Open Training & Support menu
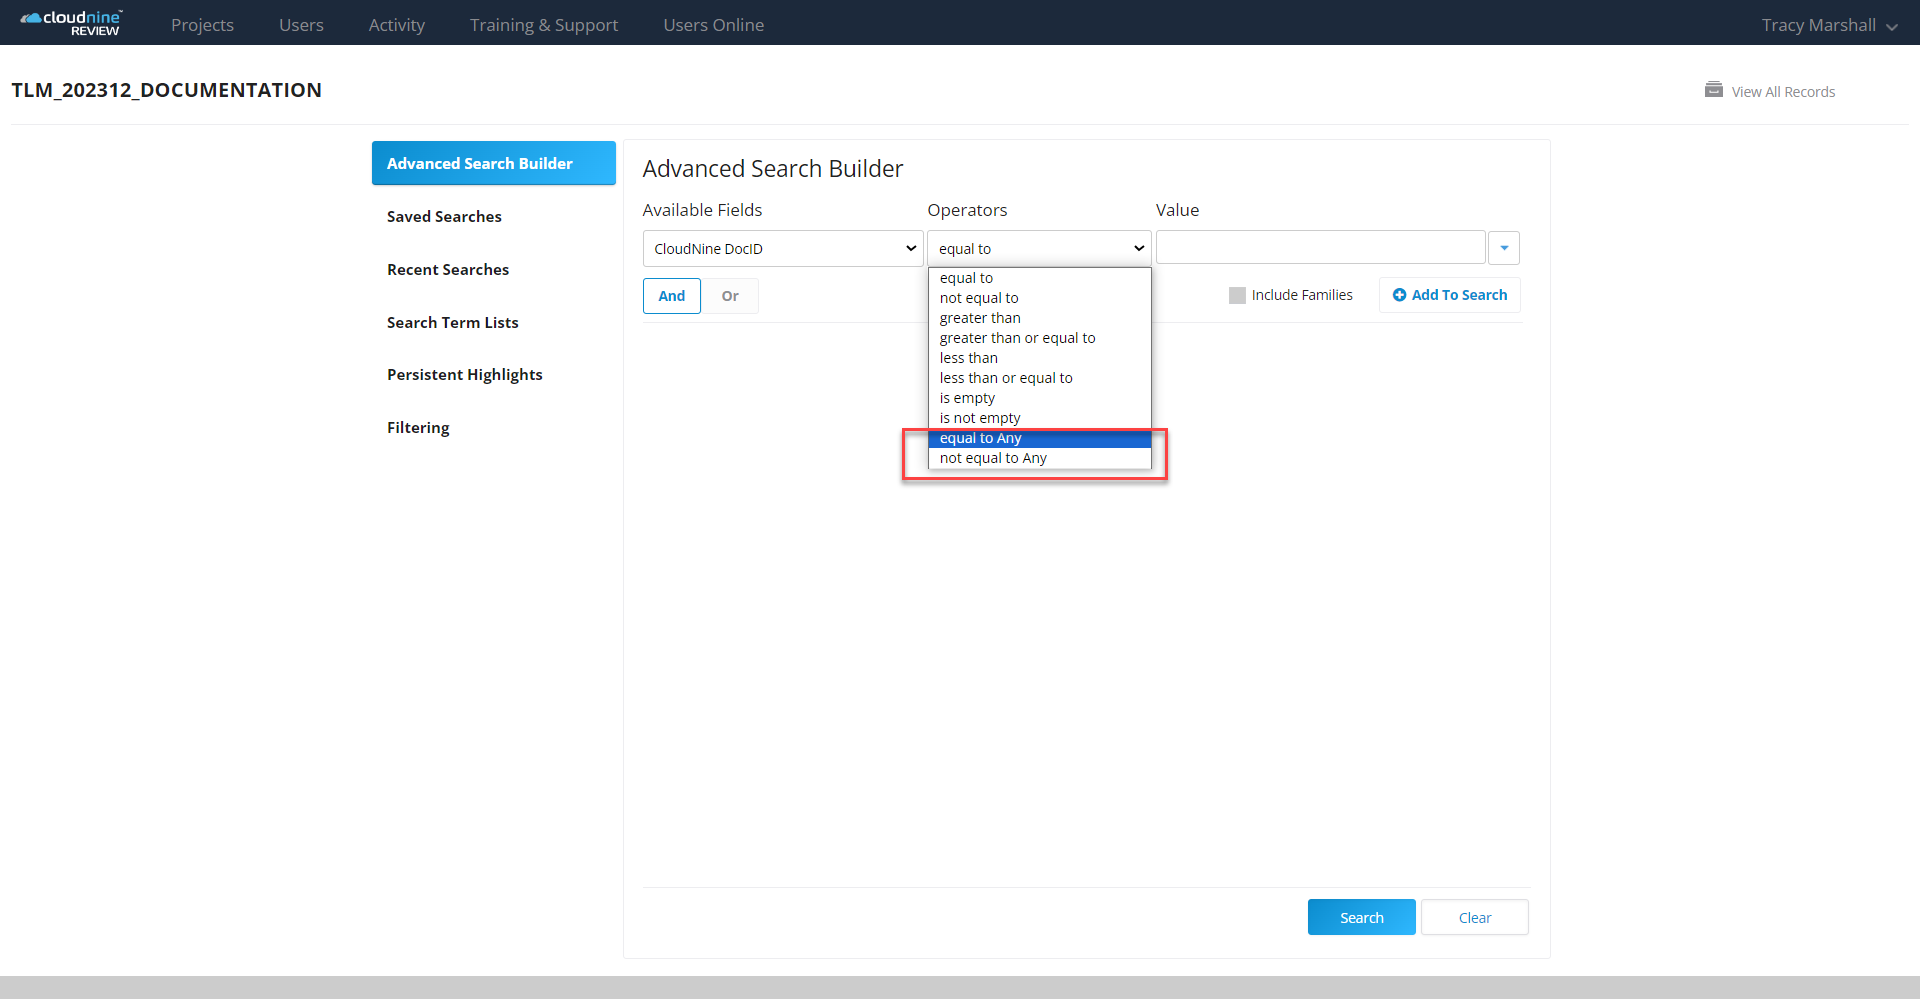This screenshot has width=1920, height=999. pyautogui.click(x=544, y=25)
